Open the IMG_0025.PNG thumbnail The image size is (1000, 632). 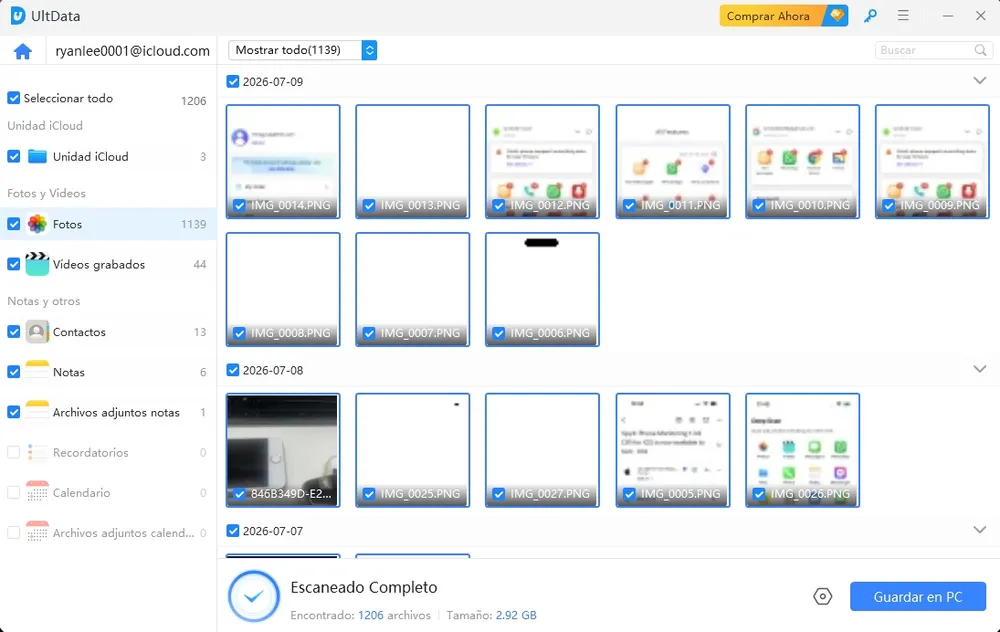click(412, 450)
